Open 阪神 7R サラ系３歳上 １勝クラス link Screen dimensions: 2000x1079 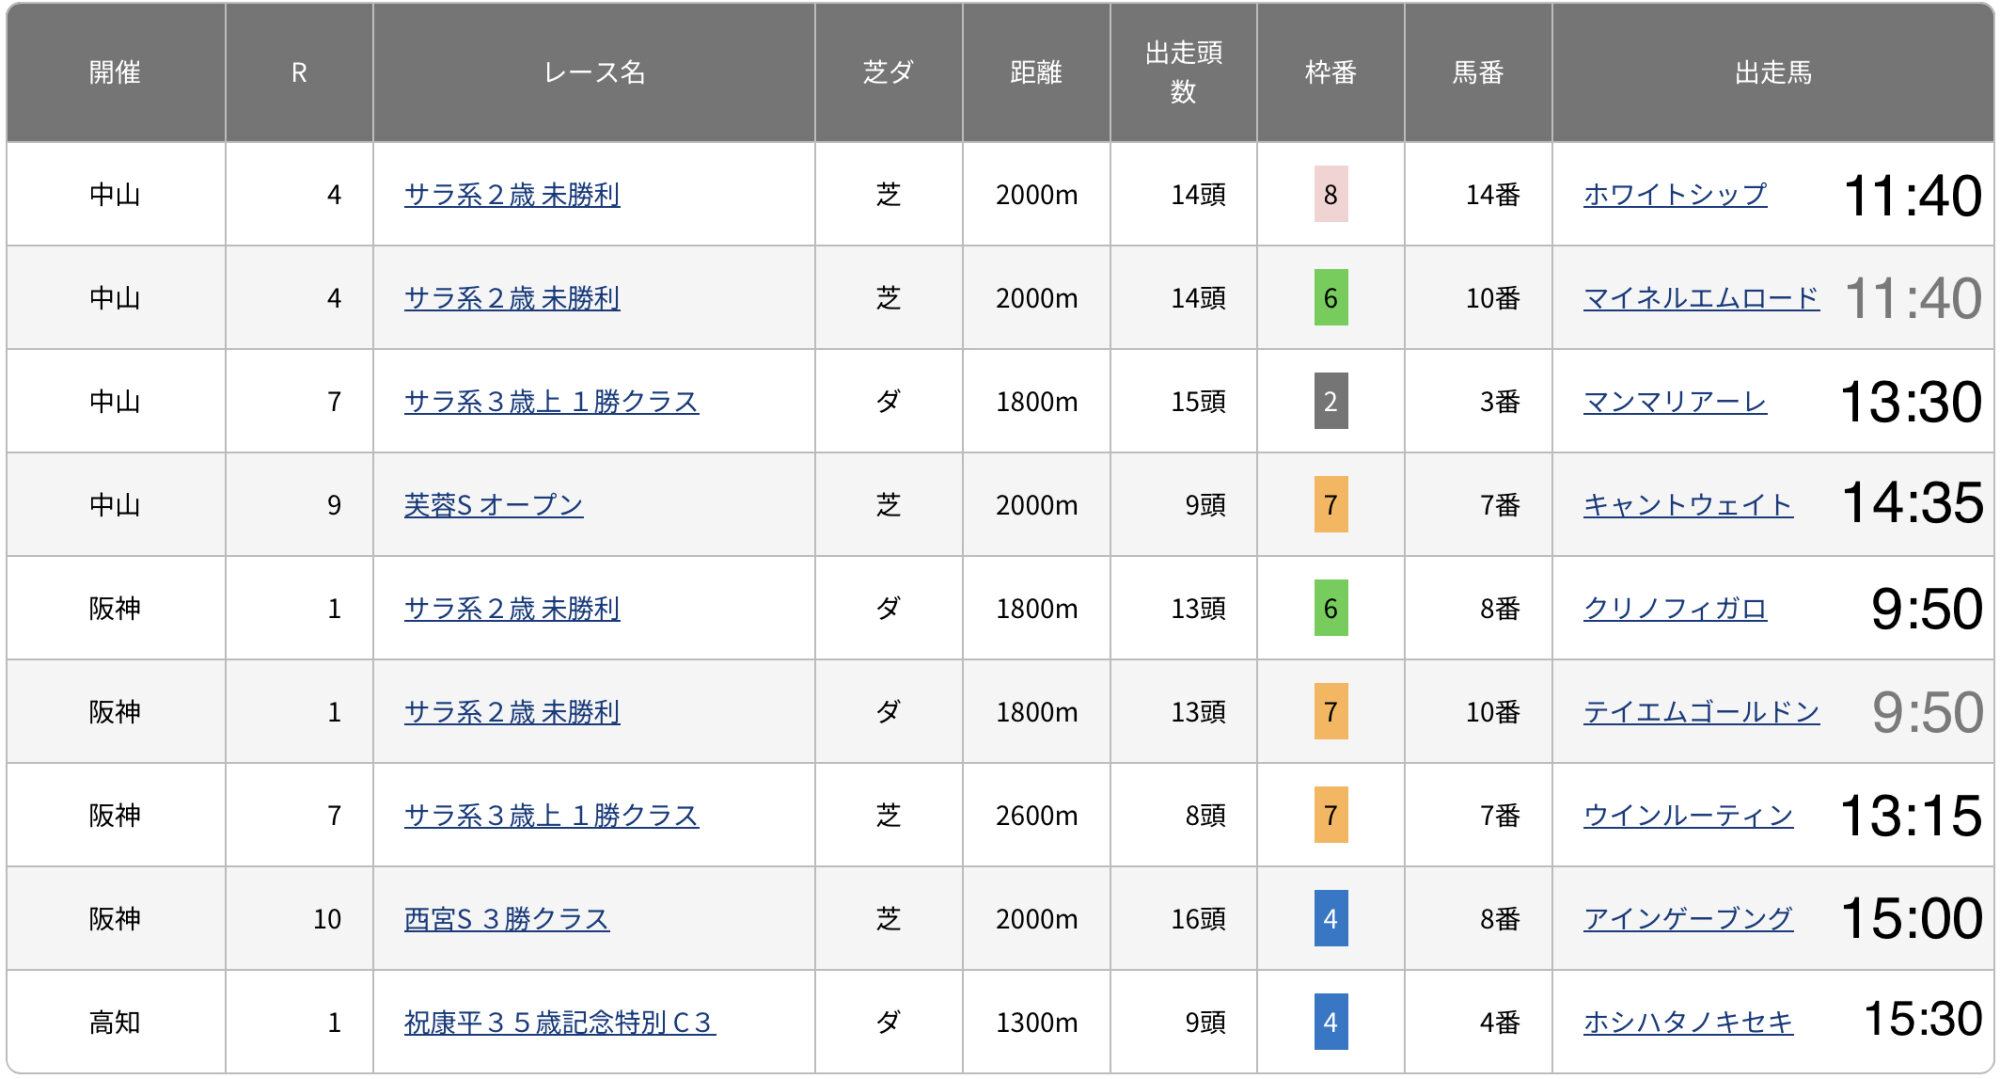click(551, 816)
